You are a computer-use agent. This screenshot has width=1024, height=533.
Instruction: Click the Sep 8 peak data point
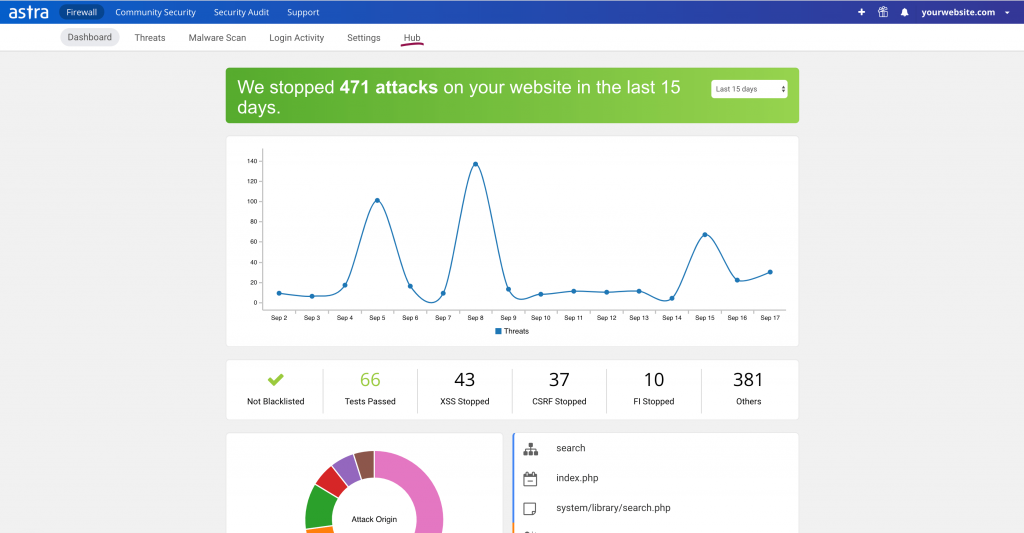[x=475, y=164]
